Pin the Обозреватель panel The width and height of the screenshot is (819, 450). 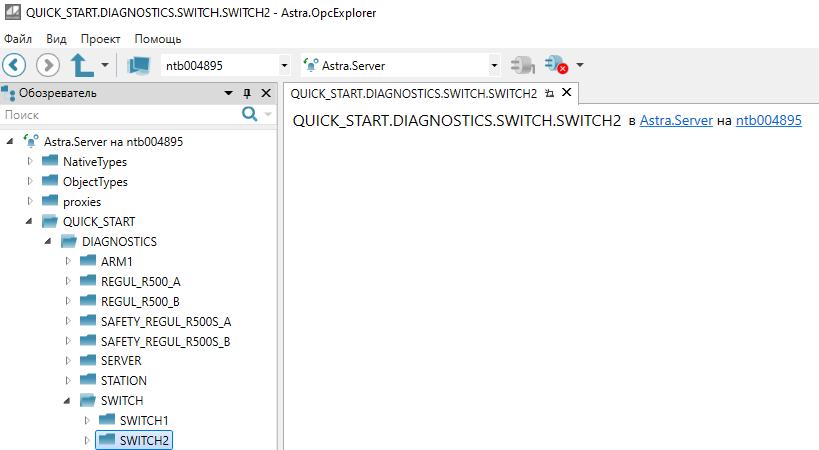[x=247, y=93]
